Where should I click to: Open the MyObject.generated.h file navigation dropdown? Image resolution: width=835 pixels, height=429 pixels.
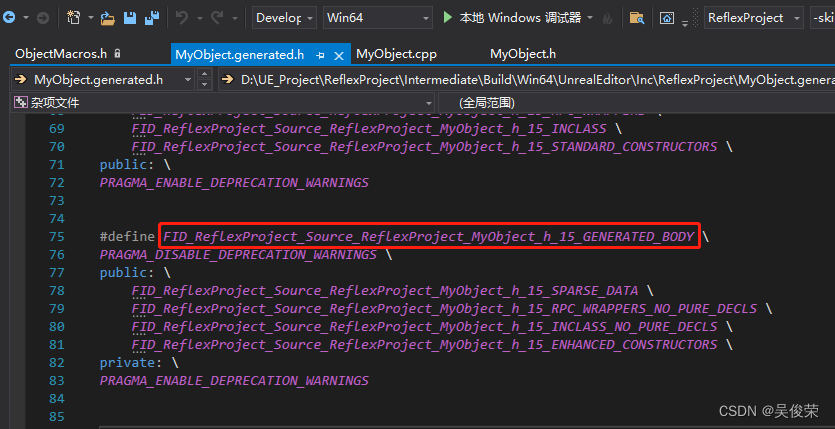coord(103,80)
